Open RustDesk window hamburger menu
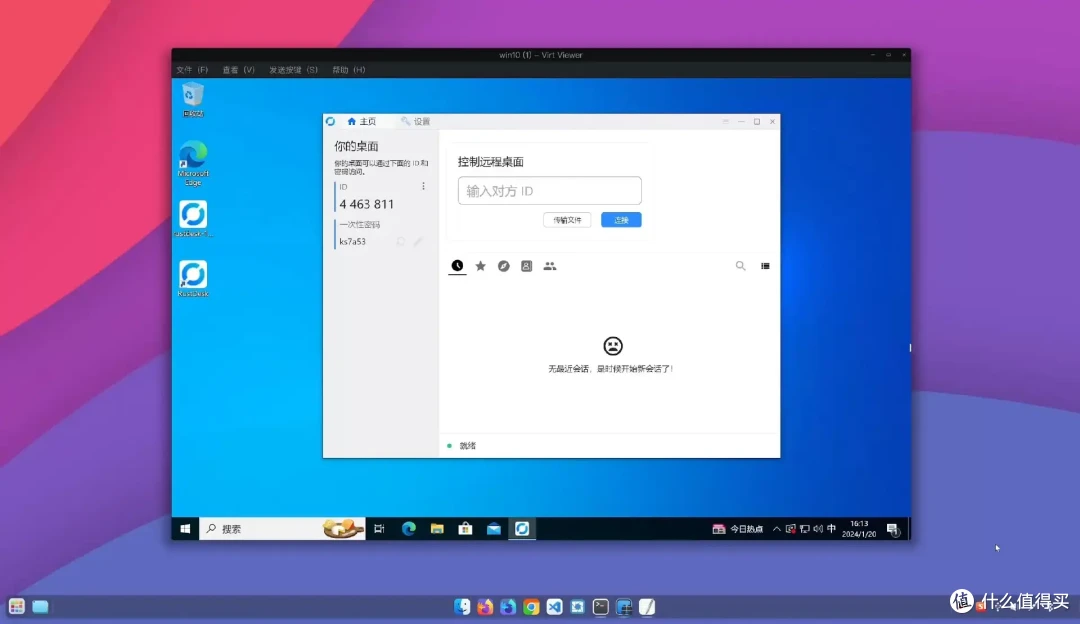Viewport: 1080px width, 624px height. click(x=725, y=121)
